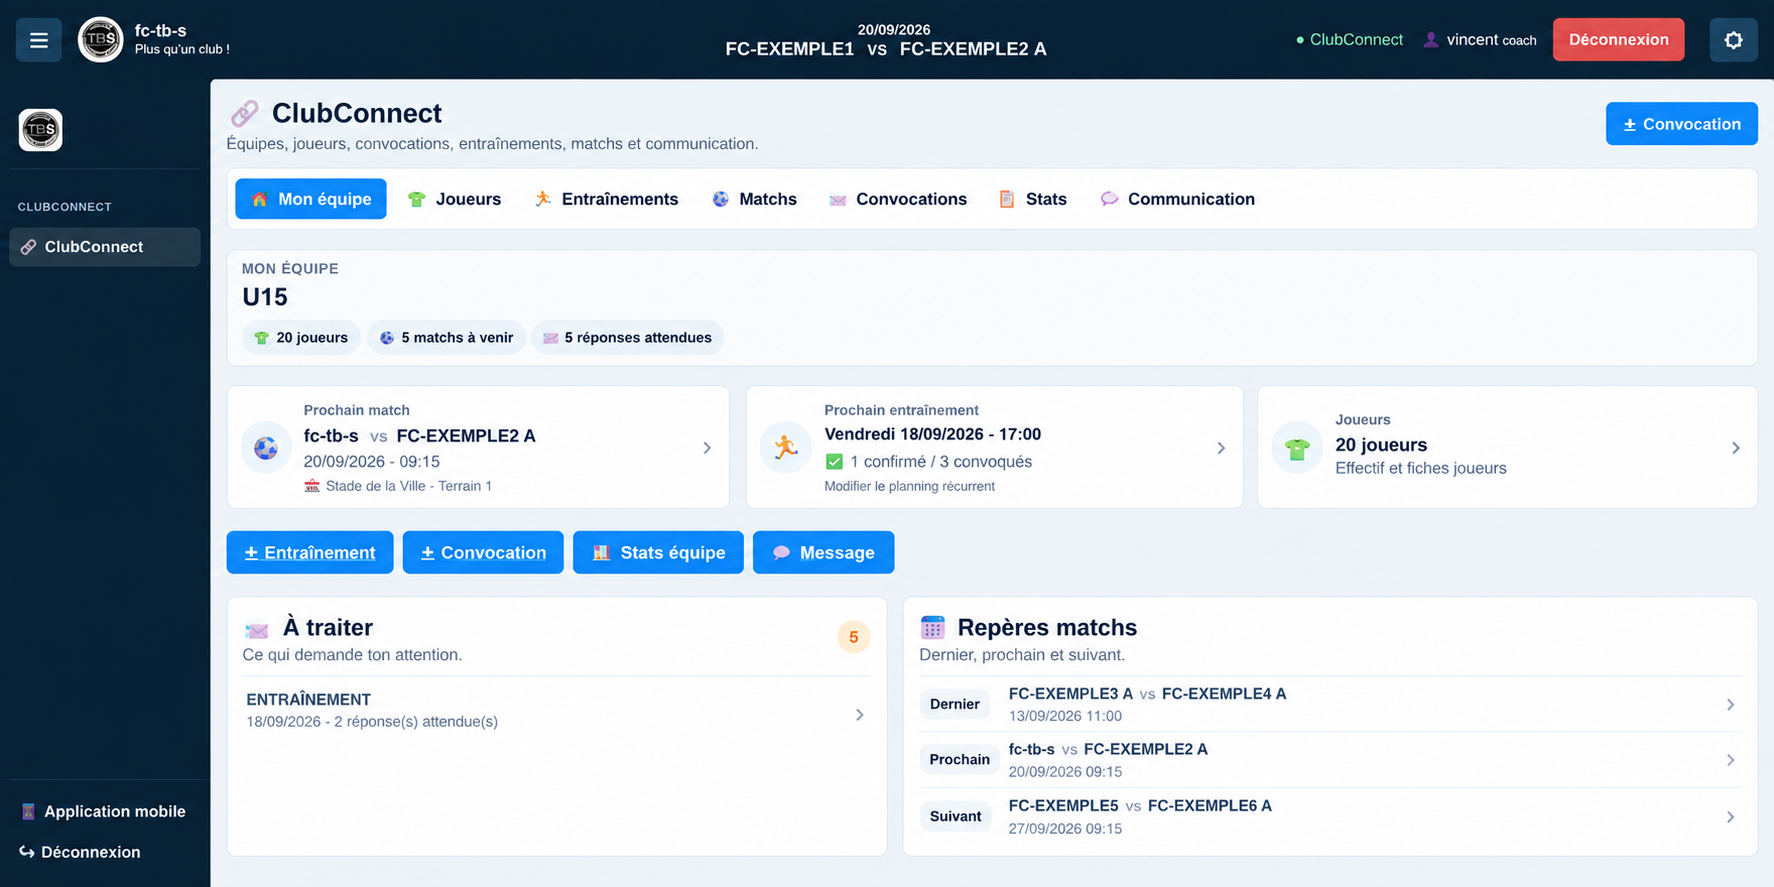Screen dimensions: 1774x887
Task: Click the stadium icon beside Stade de la Ville
Action: click(x=312, y=486)
